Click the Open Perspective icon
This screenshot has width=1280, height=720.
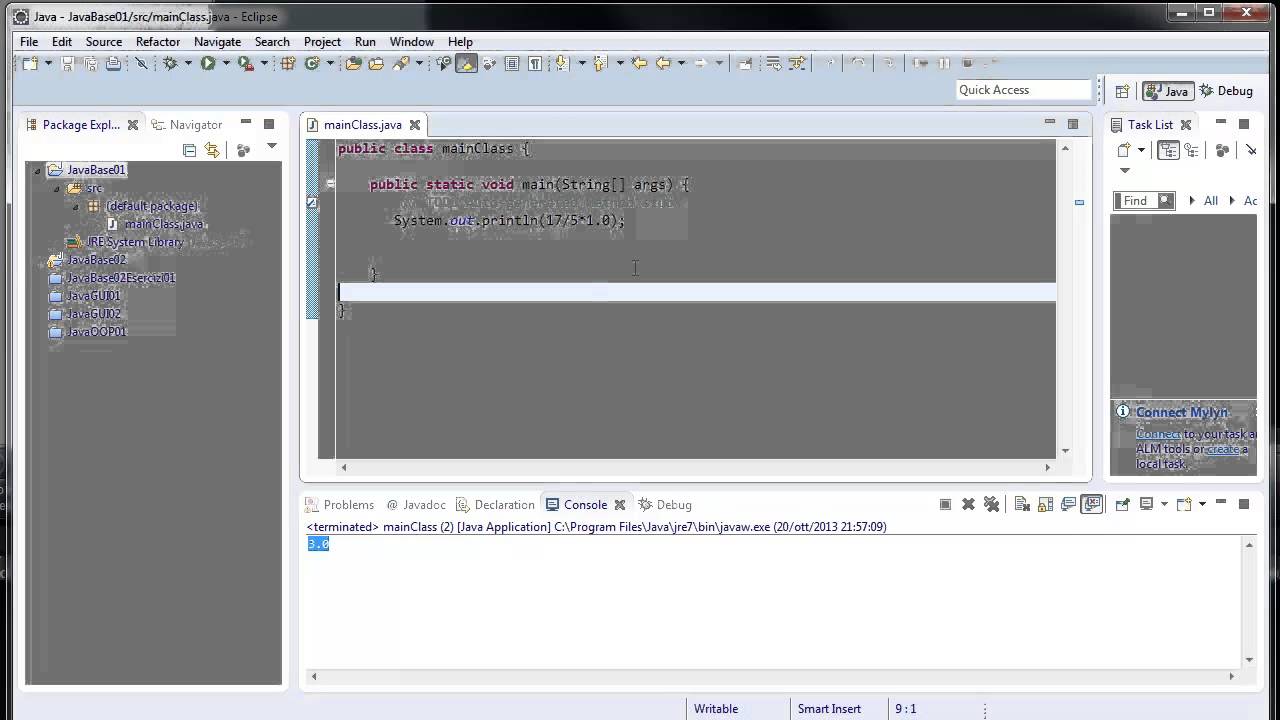(x=1122, y=91)
